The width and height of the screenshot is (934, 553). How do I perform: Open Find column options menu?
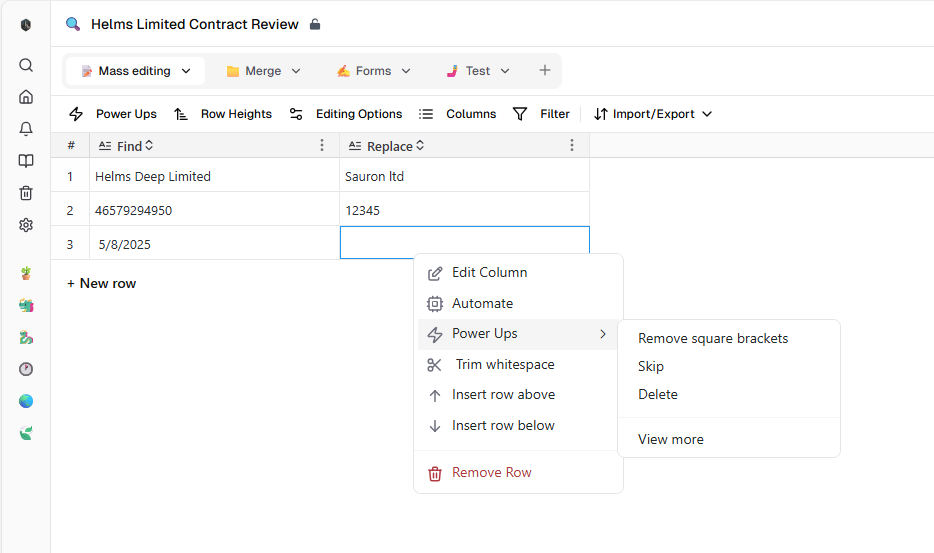[322, 145]
